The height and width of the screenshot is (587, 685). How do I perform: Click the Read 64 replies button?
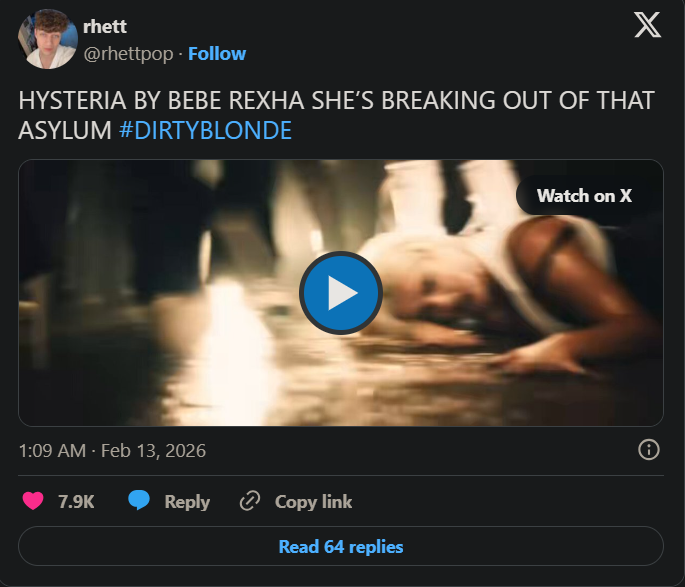(x=341, y=547)
